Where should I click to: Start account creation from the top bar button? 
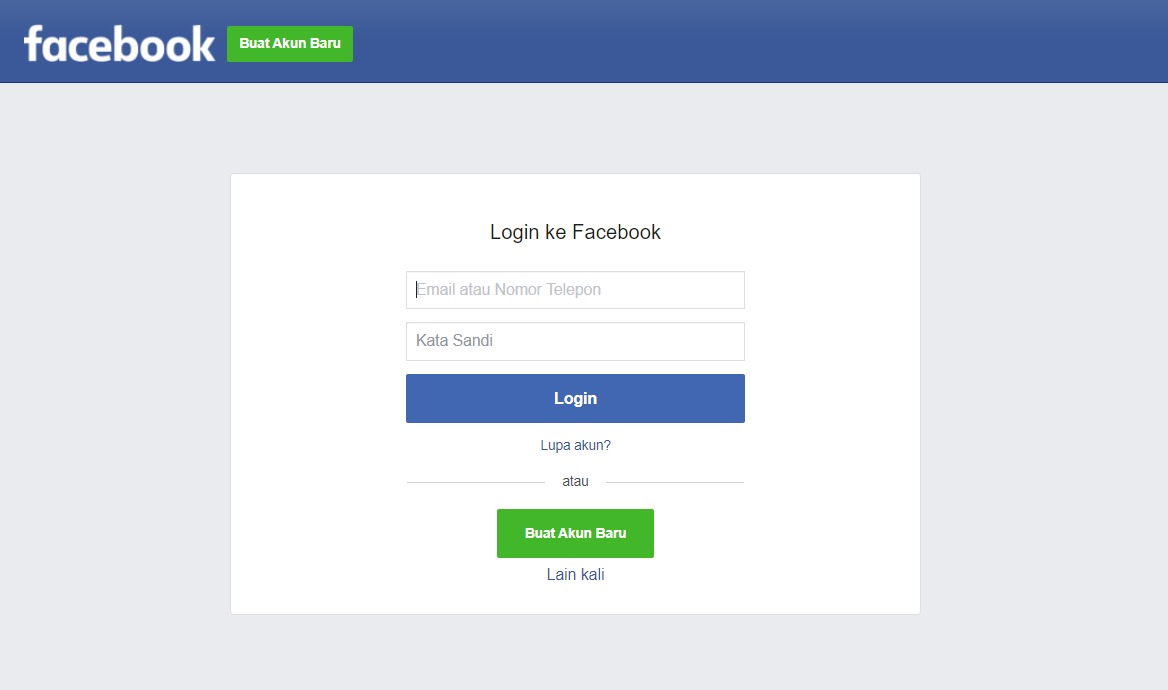290,44
